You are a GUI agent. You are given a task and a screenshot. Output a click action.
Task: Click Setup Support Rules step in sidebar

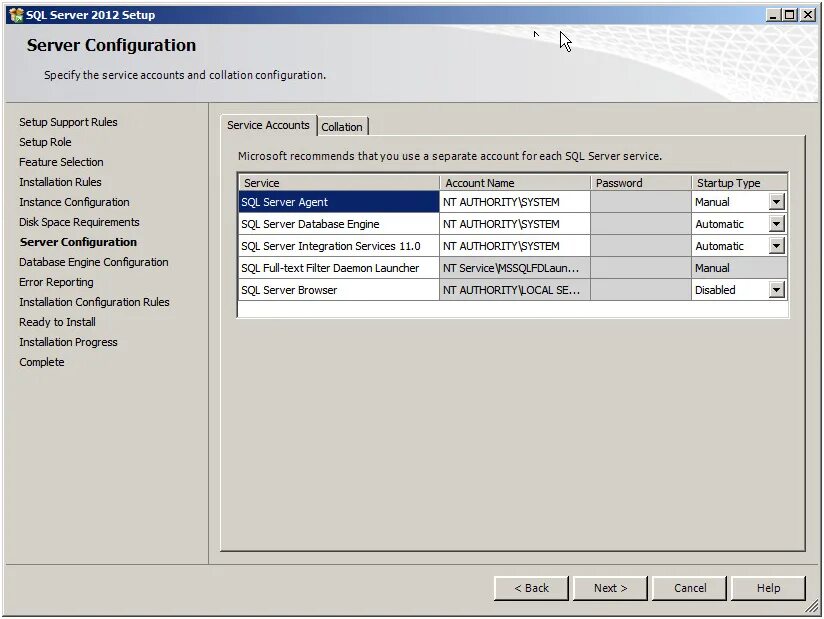point(68,122)
